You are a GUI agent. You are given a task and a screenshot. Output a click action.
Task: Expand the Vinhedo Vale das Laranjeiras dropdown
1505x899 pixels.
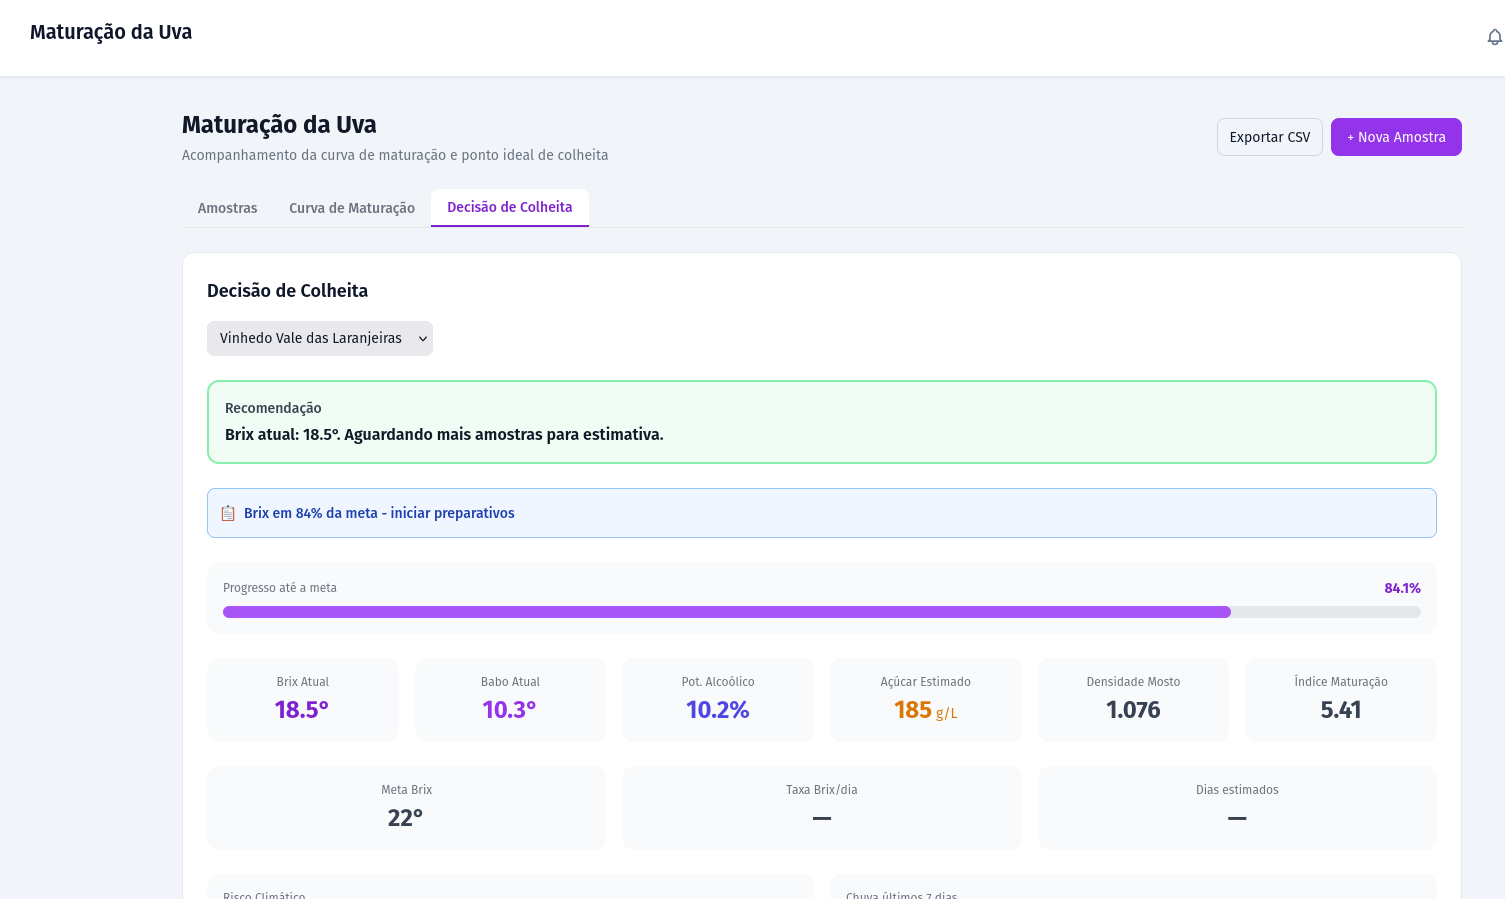pos(319,338)
